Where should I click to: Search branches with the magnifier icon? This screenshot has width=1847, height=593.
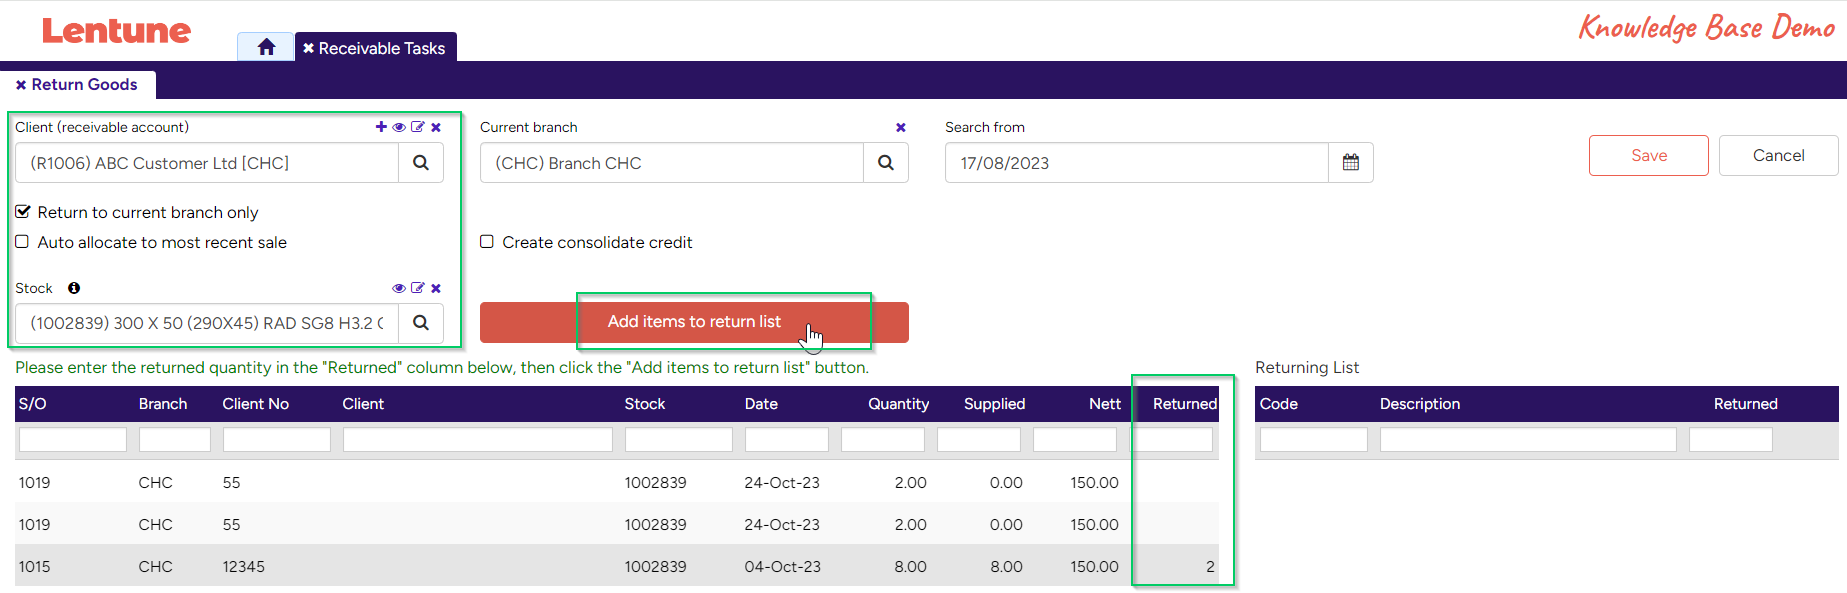tap(886, 162)
